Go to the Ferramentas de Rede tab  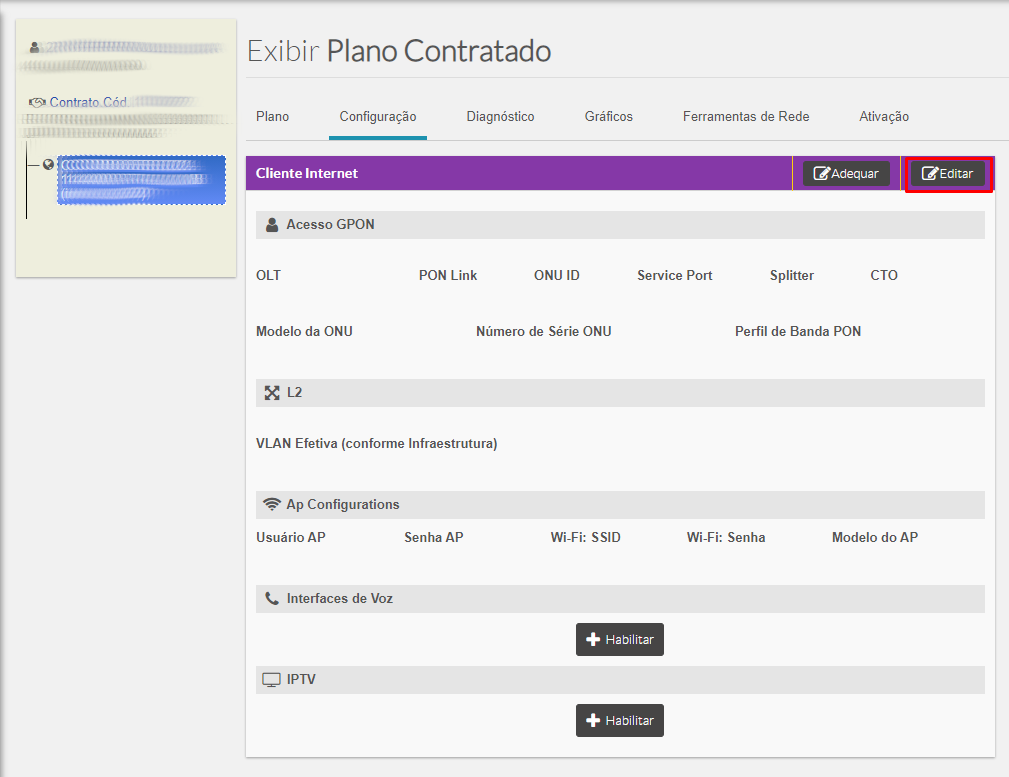(x=746, y=117)
